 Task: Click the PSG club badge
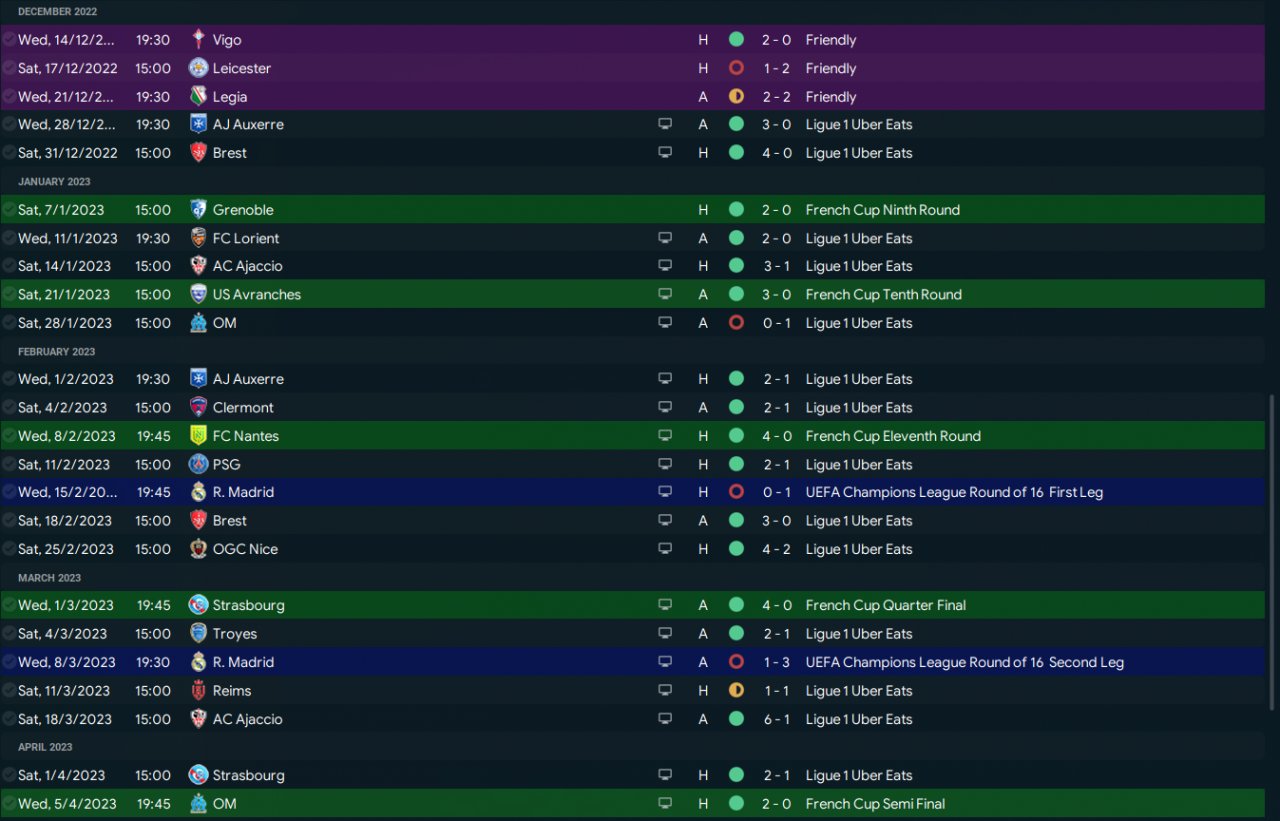pyautogui.click(x=198, y=464)
